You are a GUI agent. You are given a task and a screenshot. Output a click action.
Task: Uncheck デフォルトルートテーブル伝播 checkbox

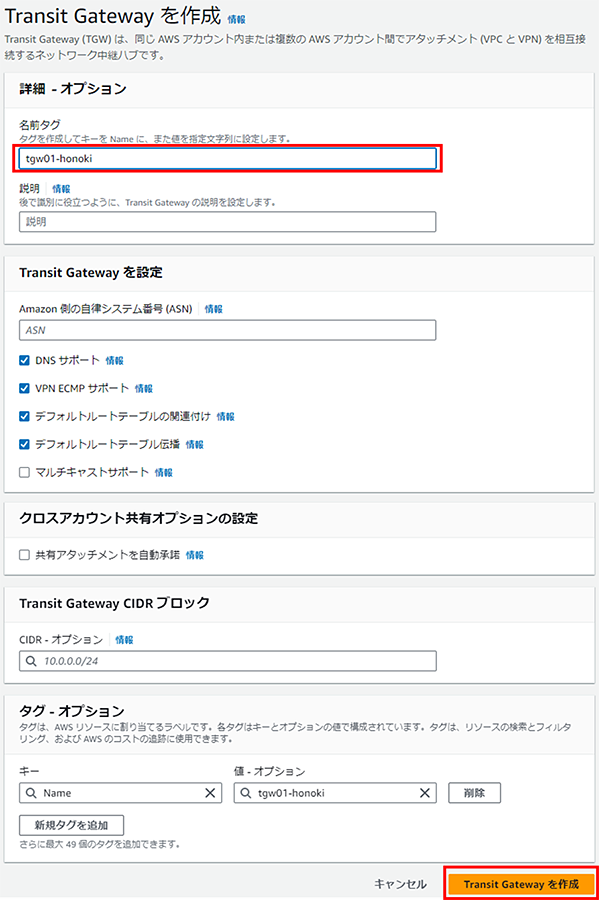coord(24,444)
